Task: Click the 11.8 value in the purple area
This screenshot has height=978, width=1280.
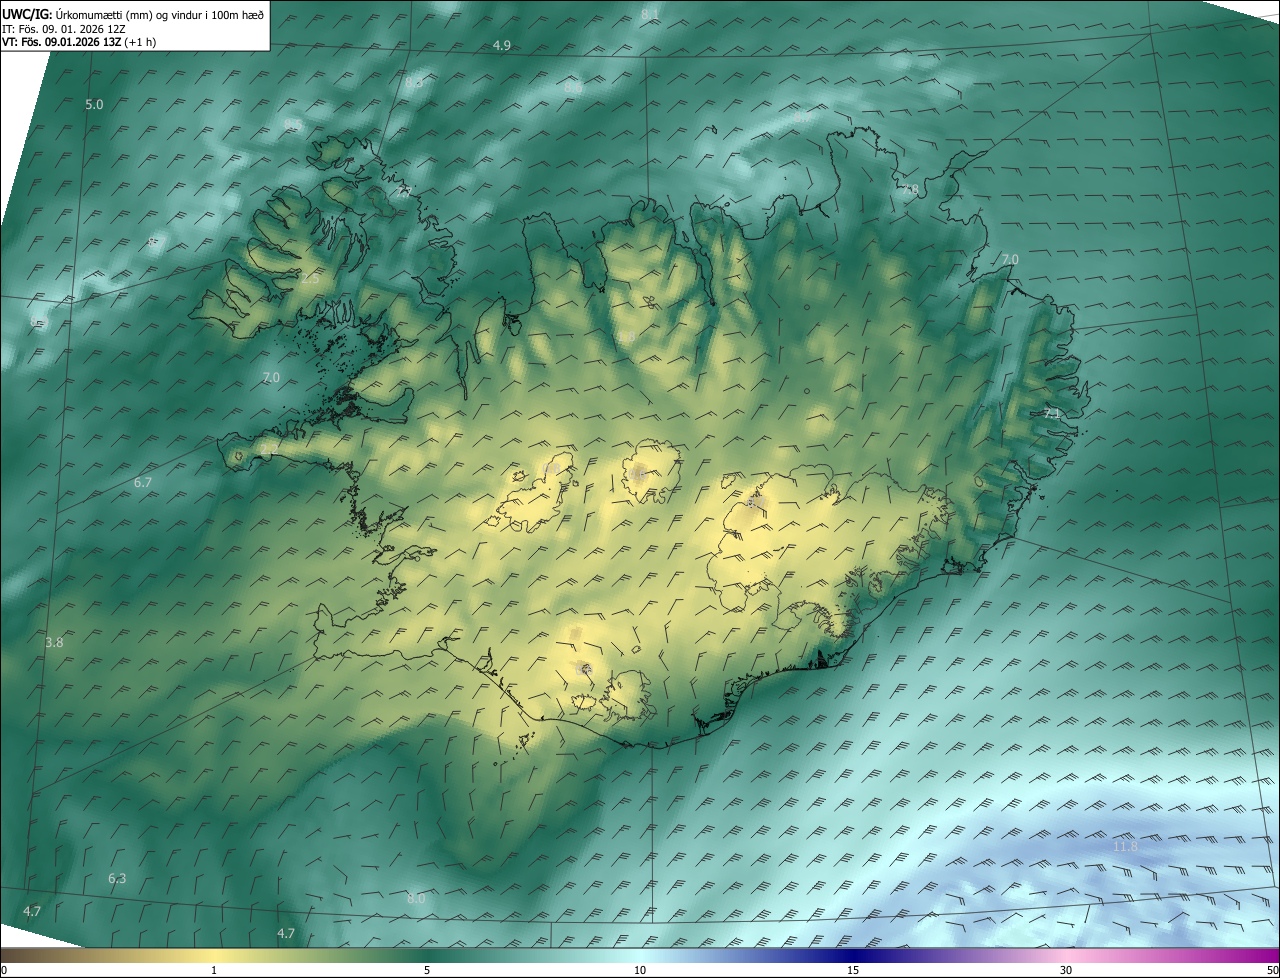Action: pos(1125,847)
